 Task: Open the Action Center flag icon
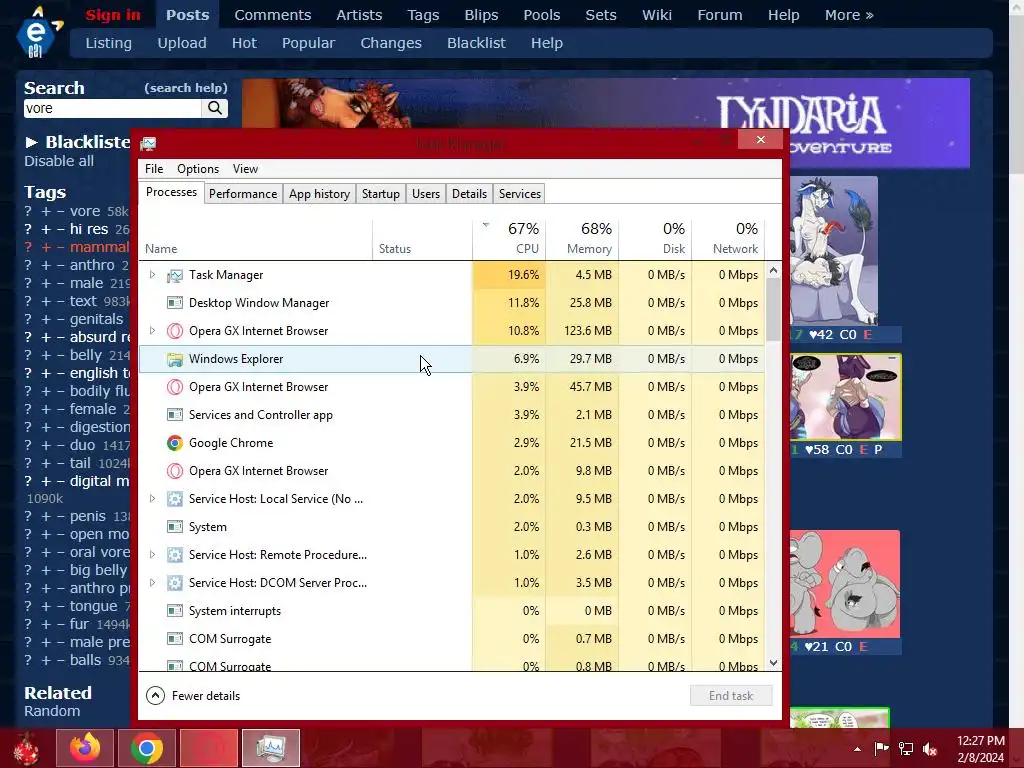coord(882,749)
